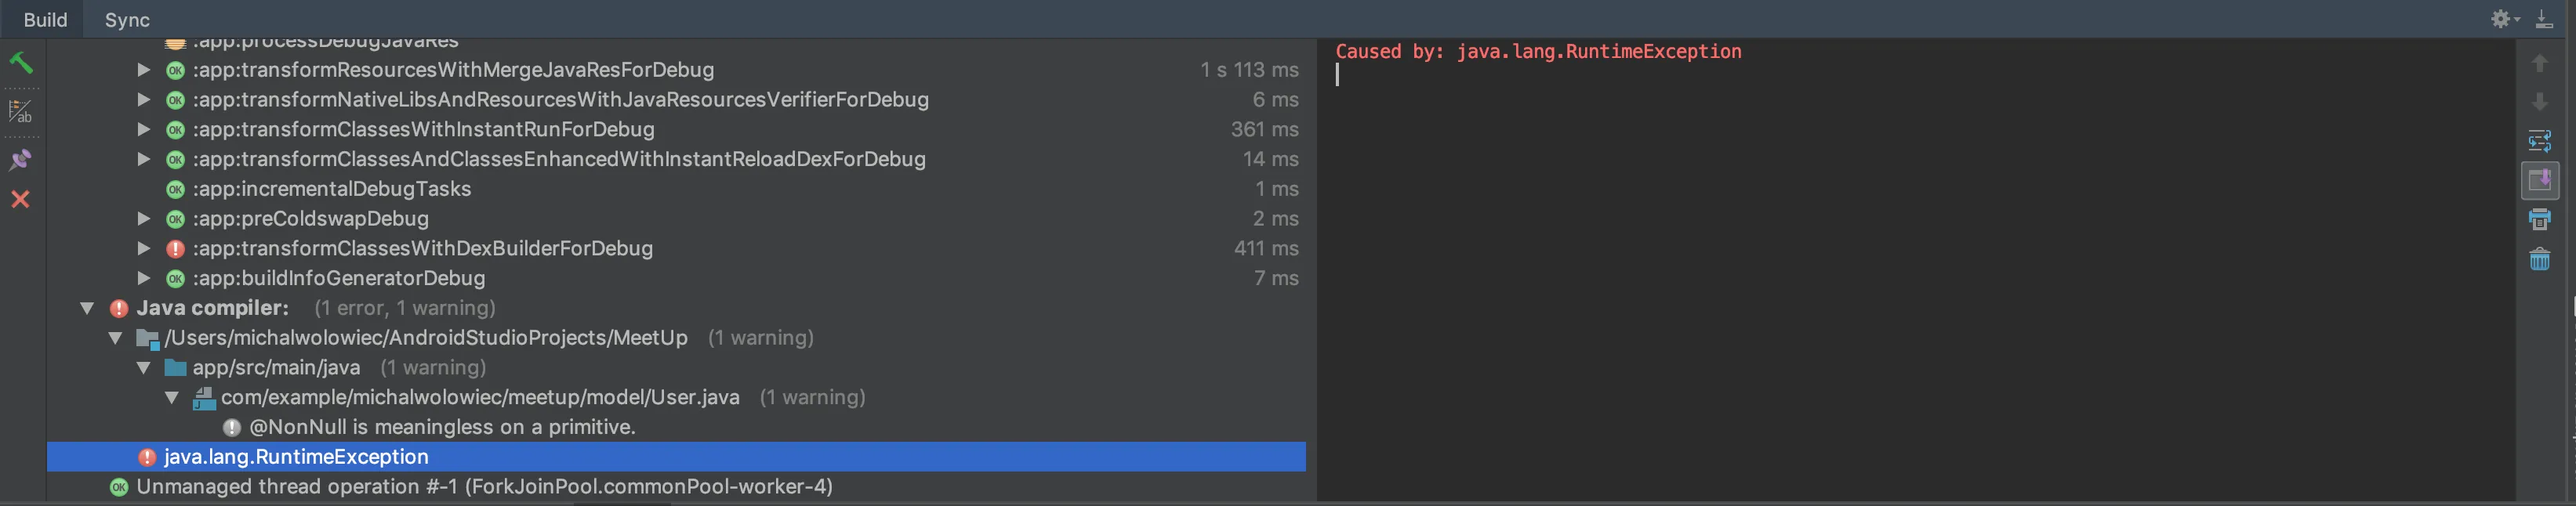This screenshot has height=506, width=2576.
Task: Toggle scroll to end of console
Action: [2540, 180]
